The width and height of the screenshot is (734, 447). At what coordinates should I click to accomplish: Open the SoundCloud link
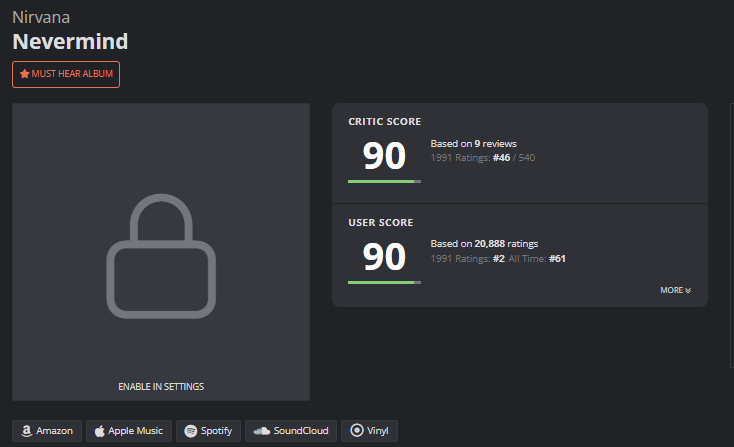click(x=291, y=431)
